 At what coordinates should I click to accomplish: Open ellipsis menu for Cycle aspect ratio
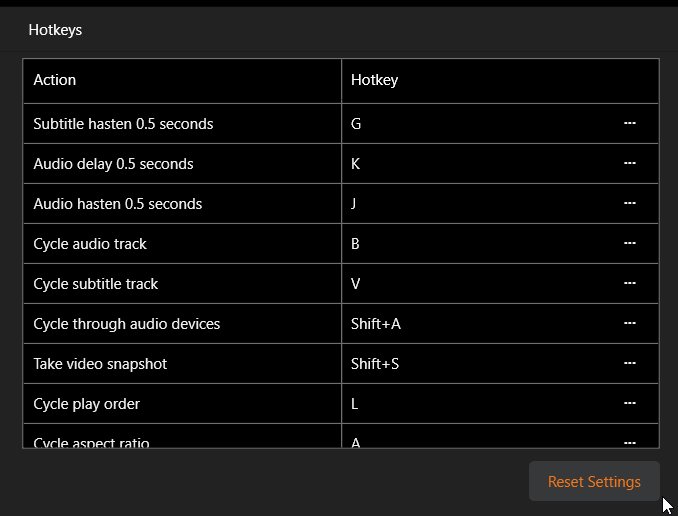630,441
